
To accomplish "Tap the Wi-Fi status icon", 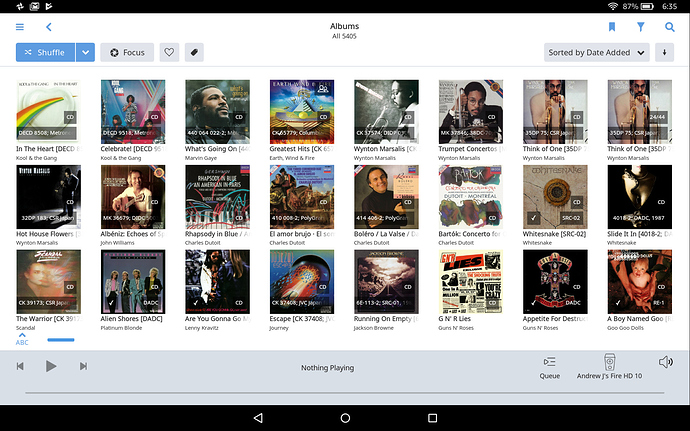I will coord(613,6).
